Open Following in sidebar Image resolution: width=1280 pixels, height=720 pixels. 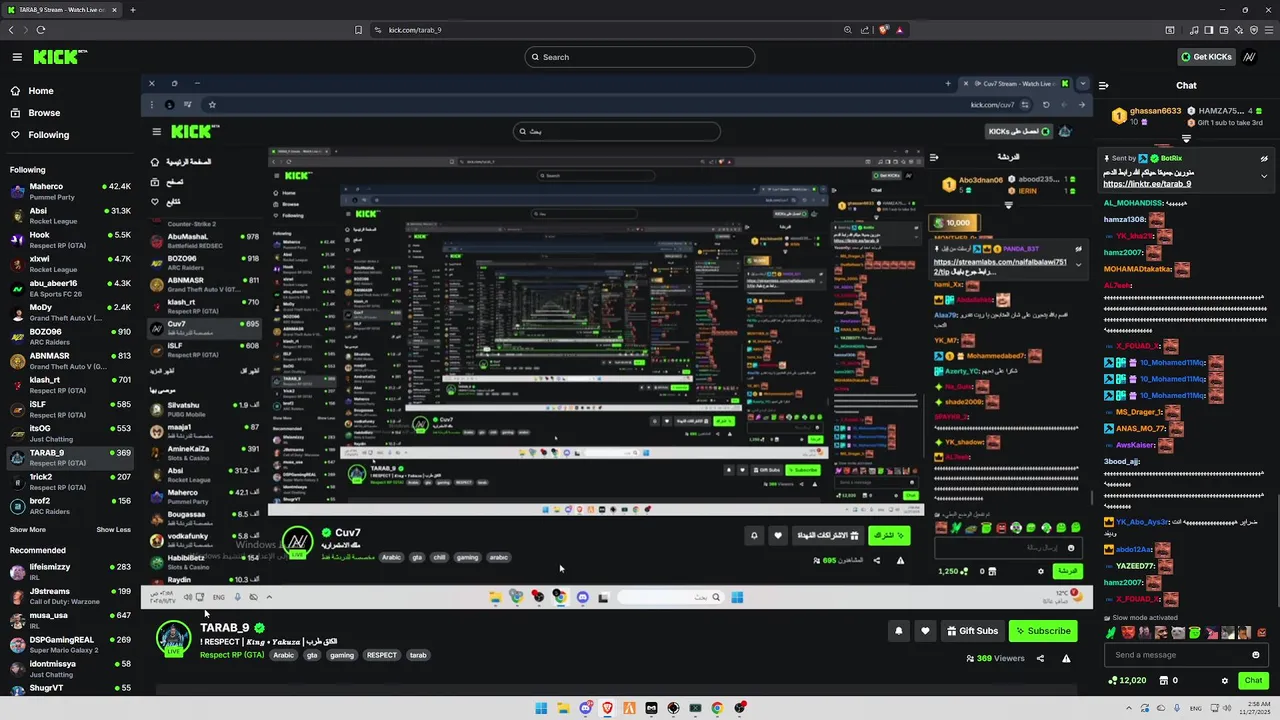(x=48, y=135)
